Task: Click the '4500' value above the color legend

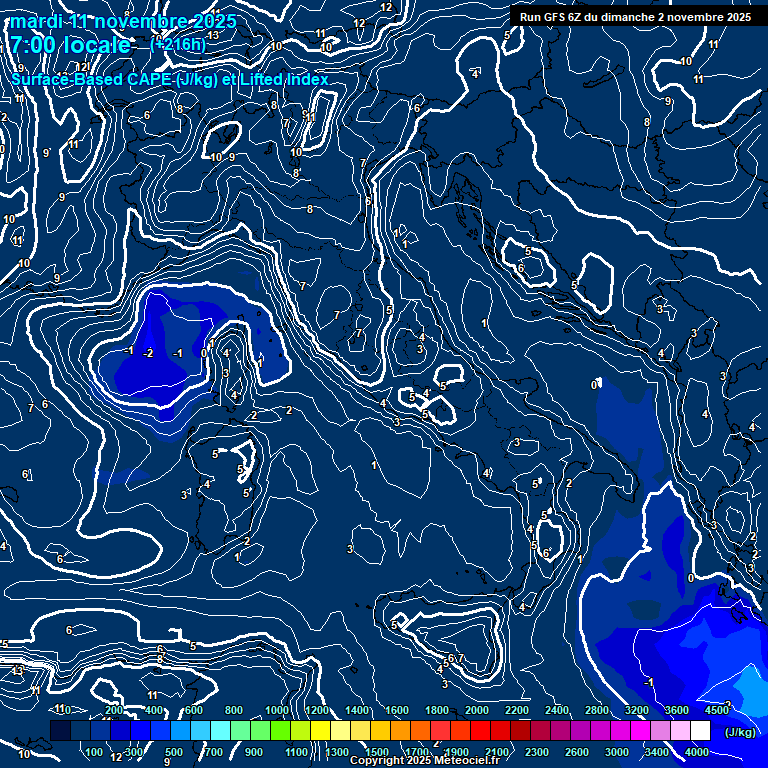Action: point(717,710)
